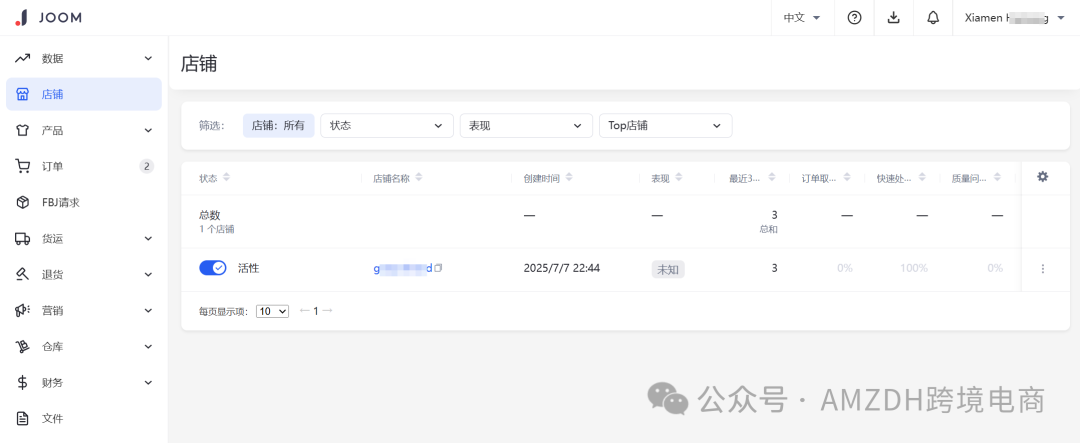The image size is (1080, 443).
Task: Toggle the 活性 store status switch
Action: click(213, 268)
